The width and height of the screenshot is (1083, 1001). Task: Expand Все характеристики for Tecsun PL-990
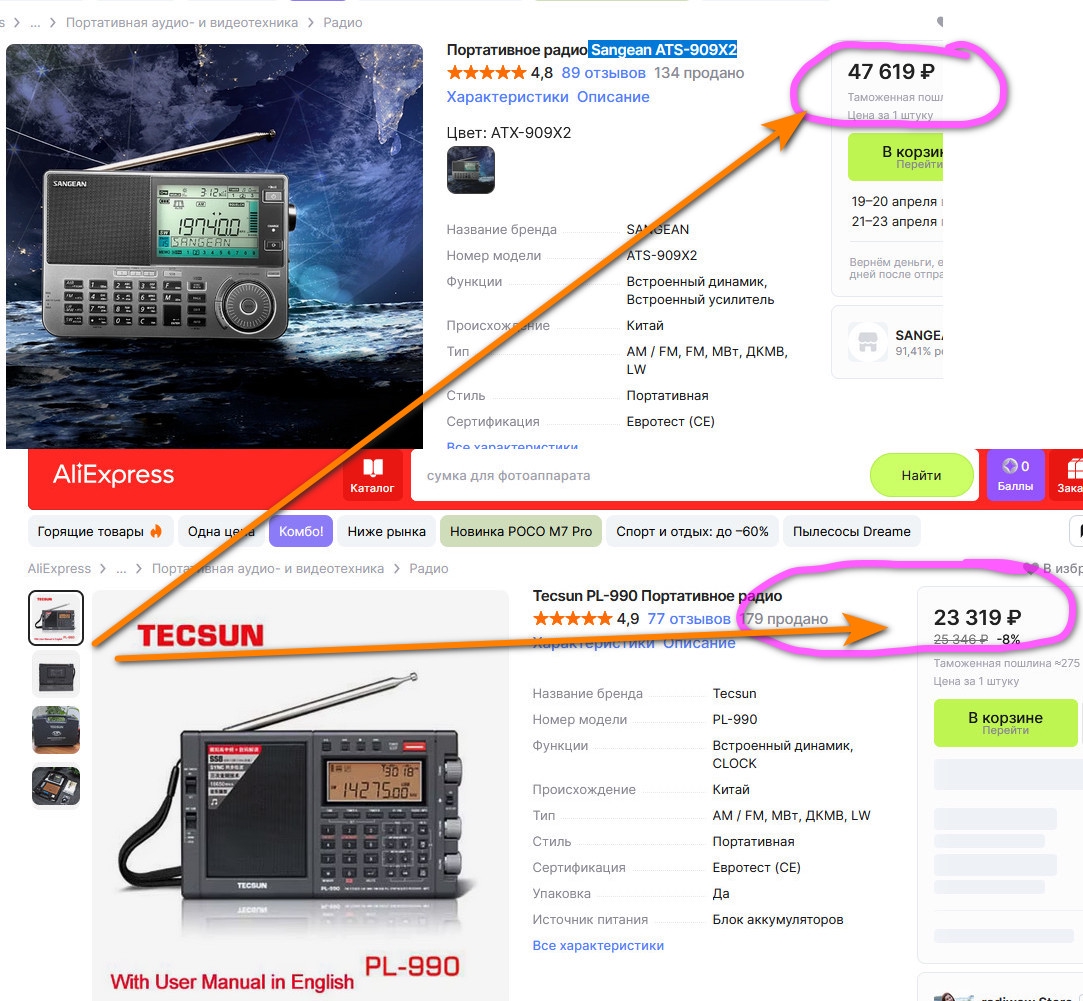click(x=598, y=945)
